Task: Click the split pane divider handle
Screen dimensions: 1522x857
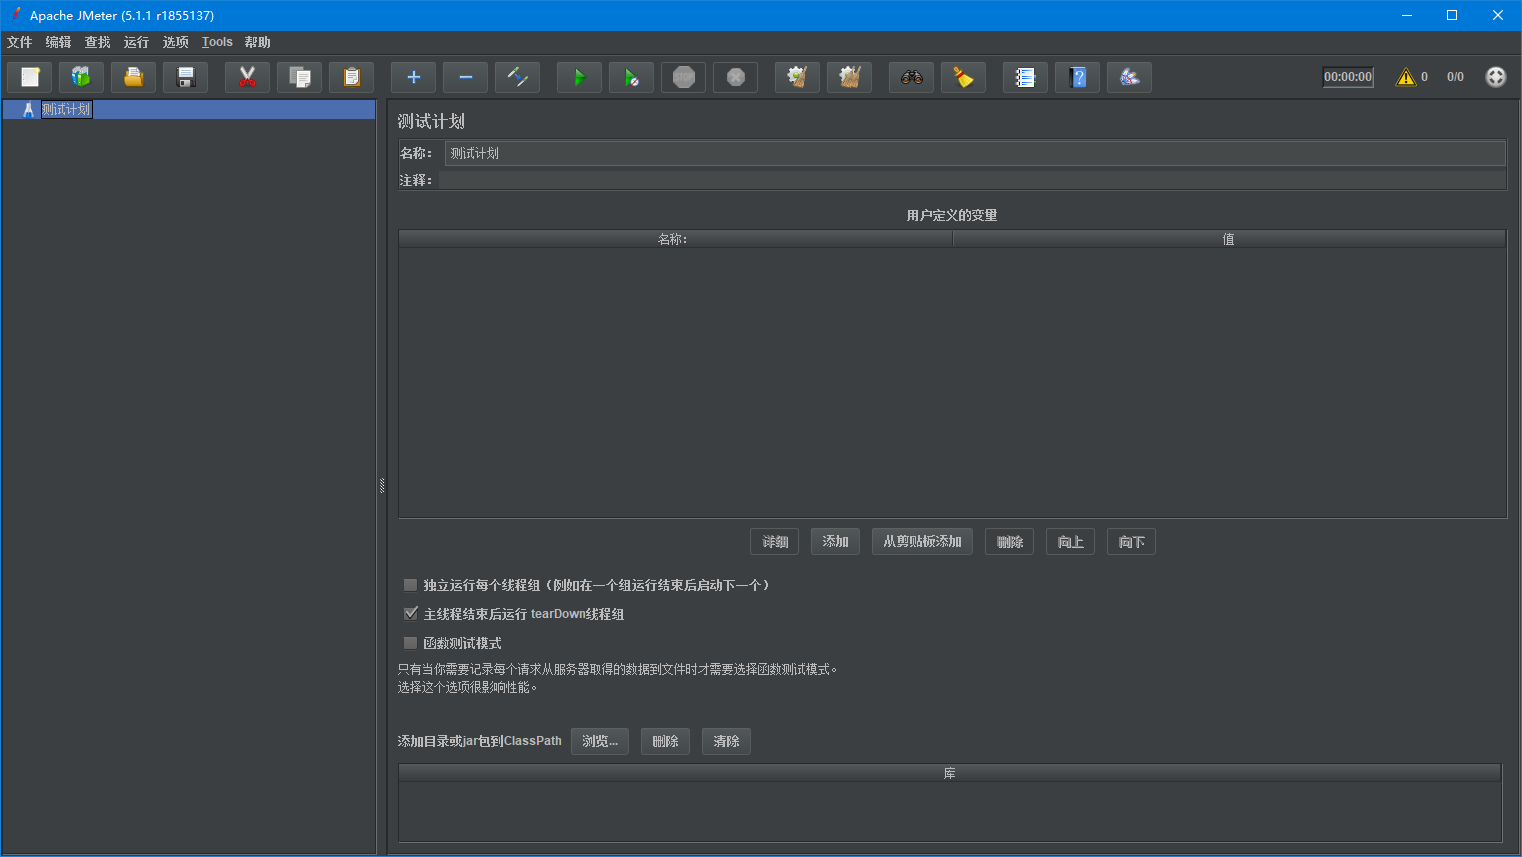Action: point(382,486)
